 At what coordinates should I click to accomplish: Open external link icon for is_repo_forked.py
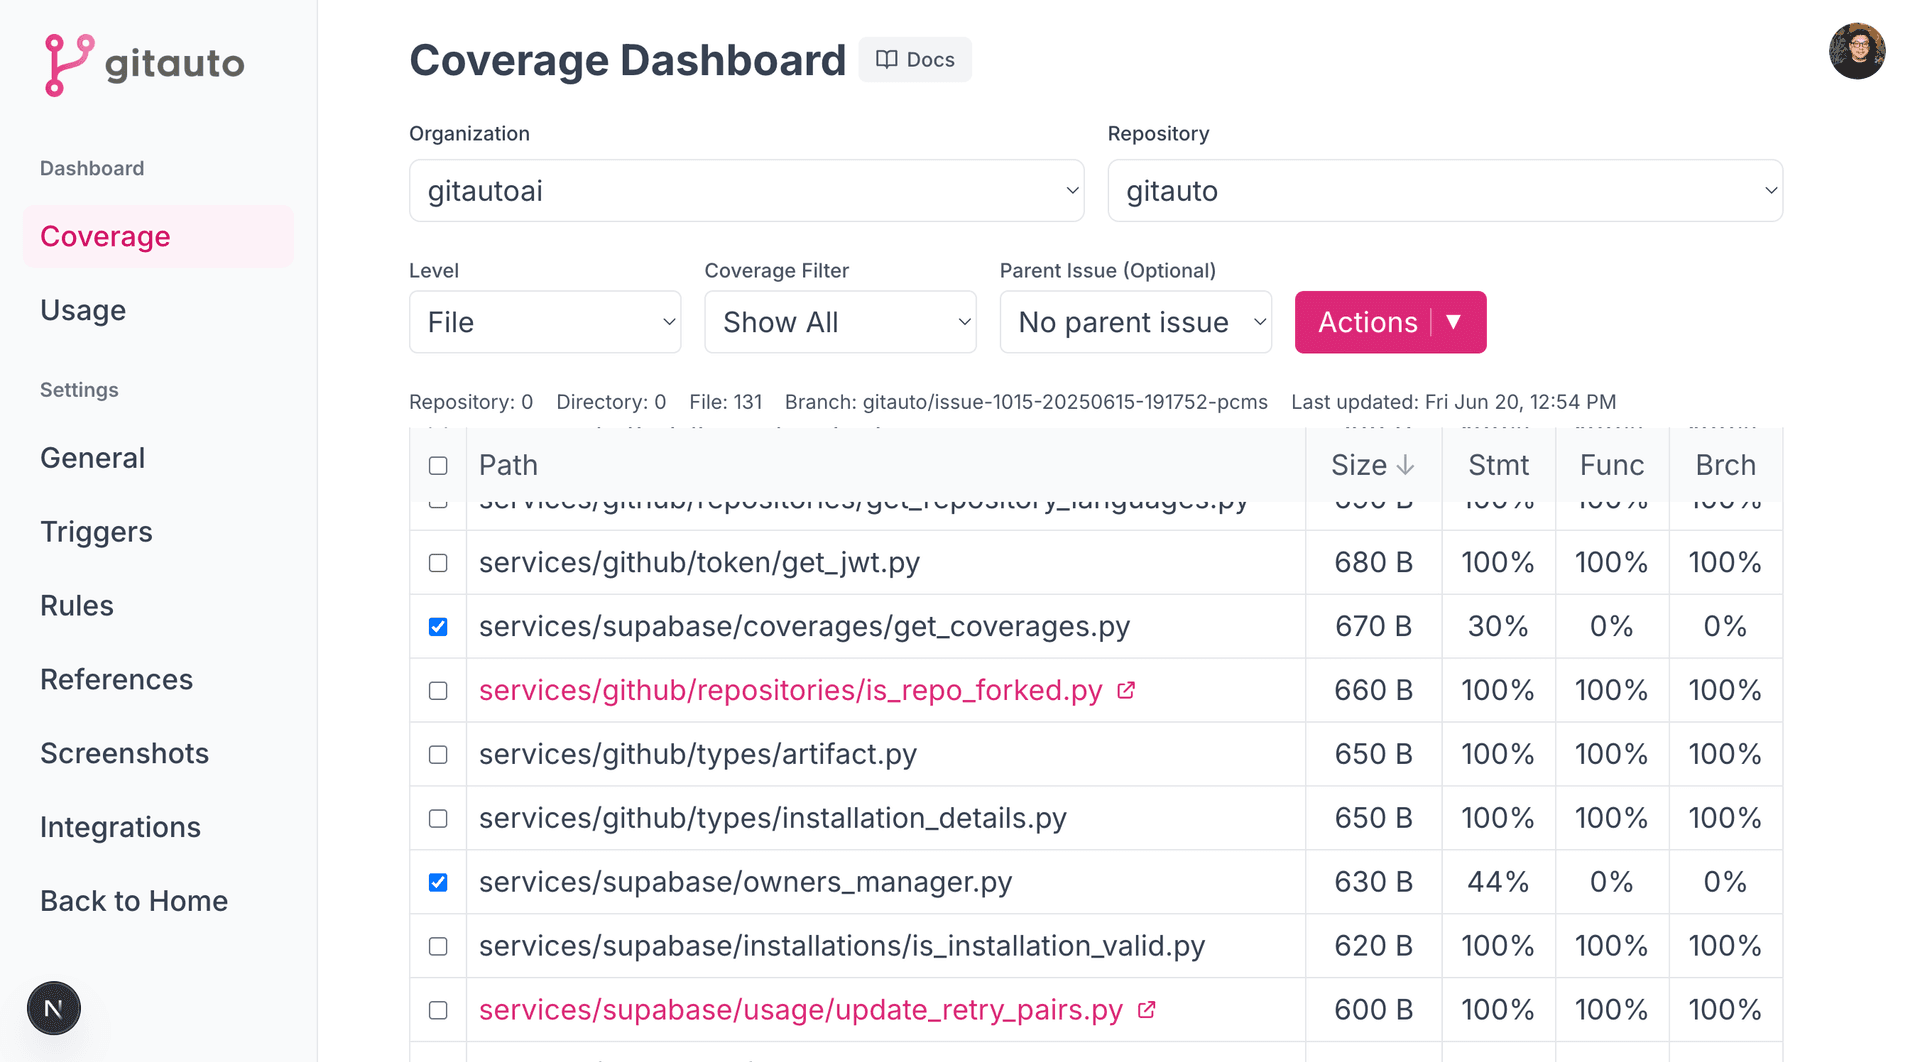(1126, 690)
